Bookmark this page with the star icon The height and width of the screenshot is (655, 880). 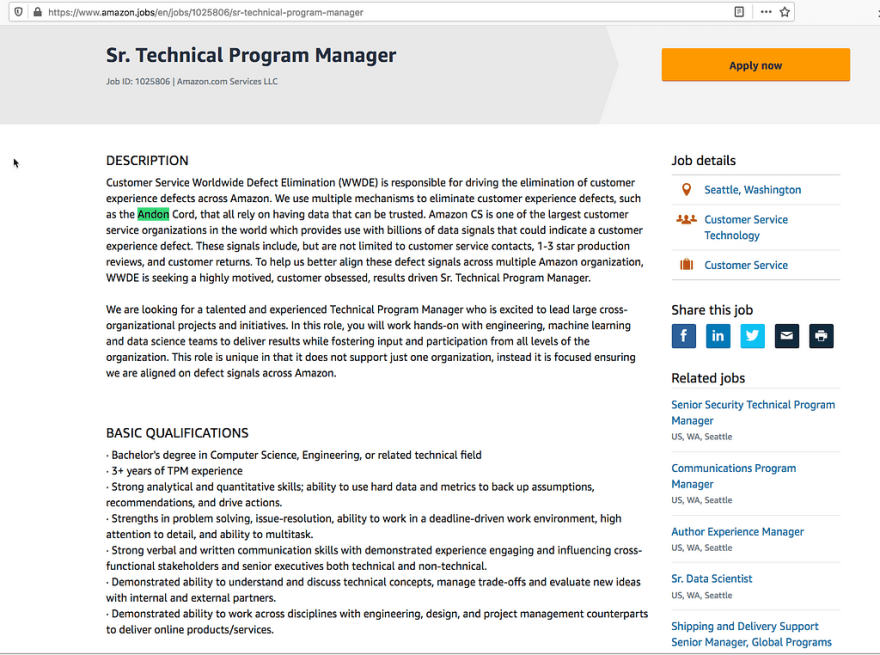(x=785, y=12)
